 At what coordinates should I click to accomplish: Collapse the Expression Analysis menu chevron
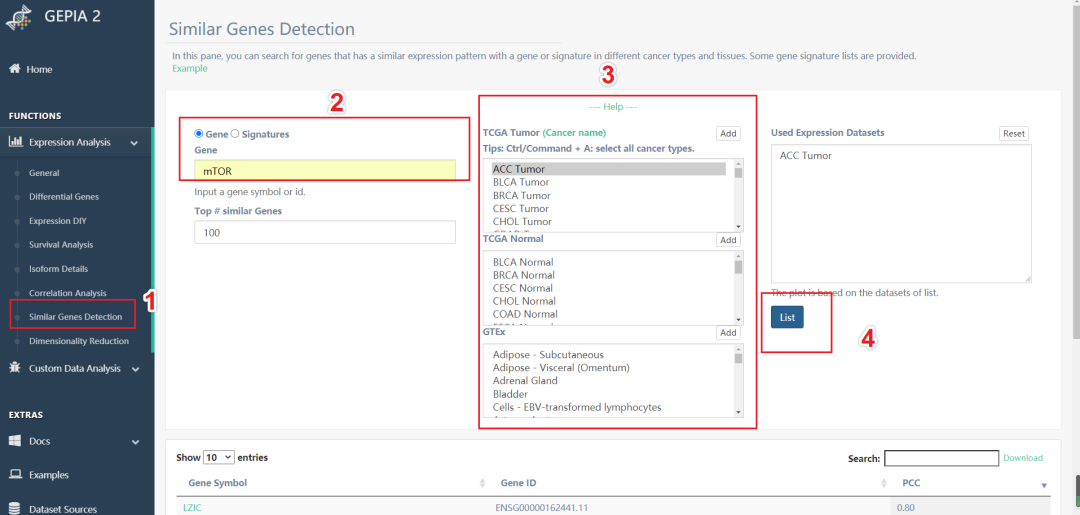[x=134, y=143]
